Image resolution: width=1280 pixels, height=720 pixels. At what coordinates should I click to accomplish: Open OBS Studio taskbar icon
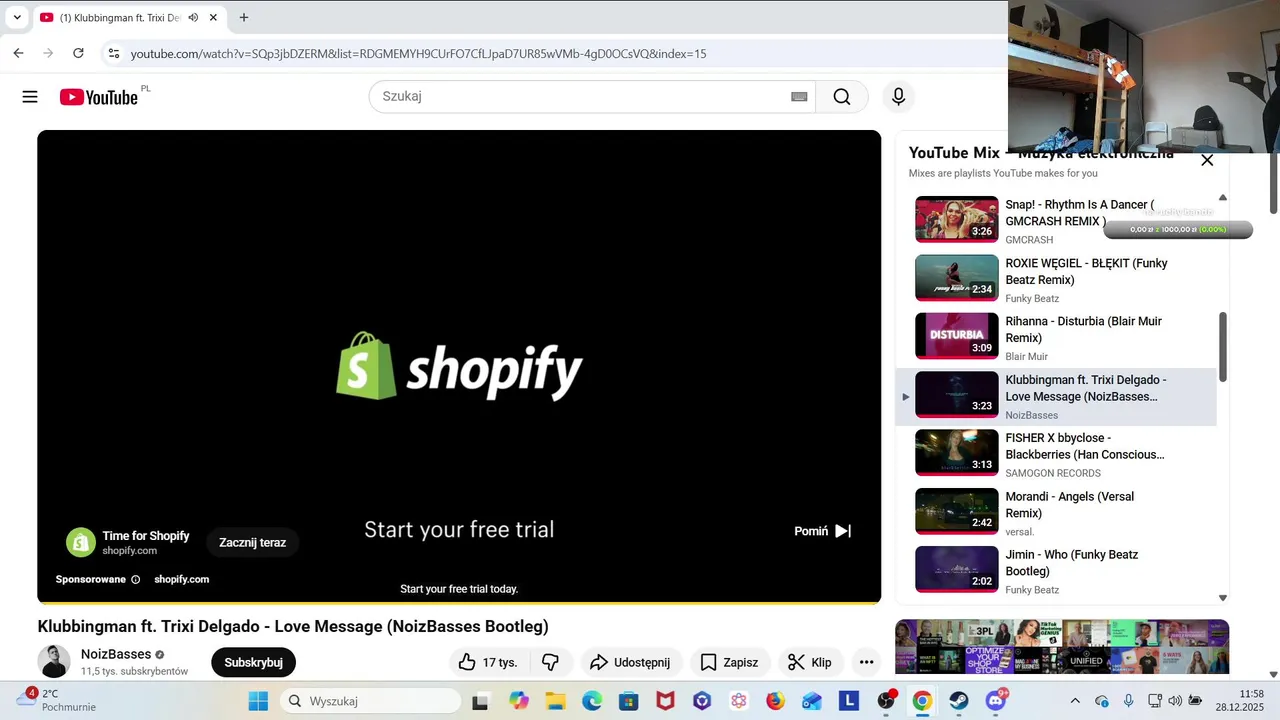click(x=886, y=701)
